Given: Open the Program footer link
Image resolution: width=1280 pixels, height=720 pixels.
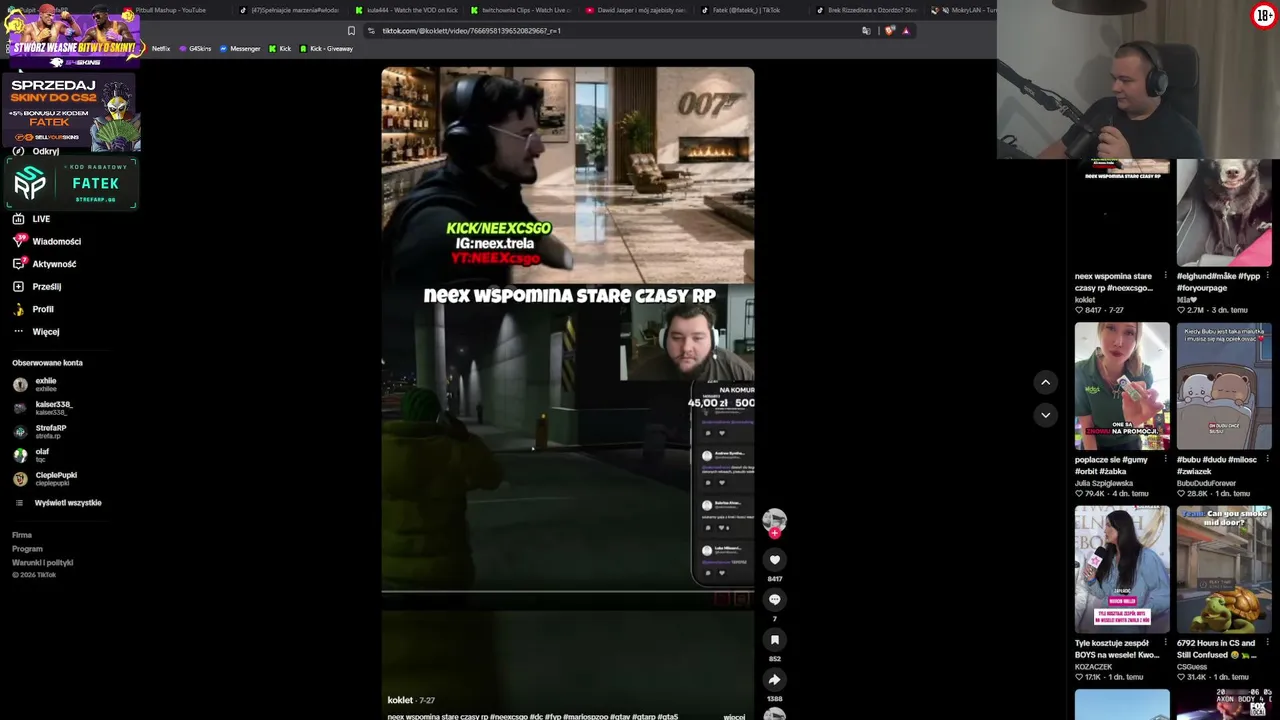Looking at the screenshot, I should [x=27, y=549].
